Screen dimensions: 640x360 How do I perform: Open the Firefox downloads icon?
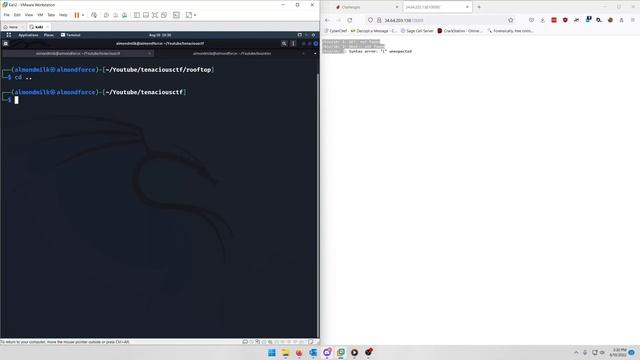[x=542, y=20]
